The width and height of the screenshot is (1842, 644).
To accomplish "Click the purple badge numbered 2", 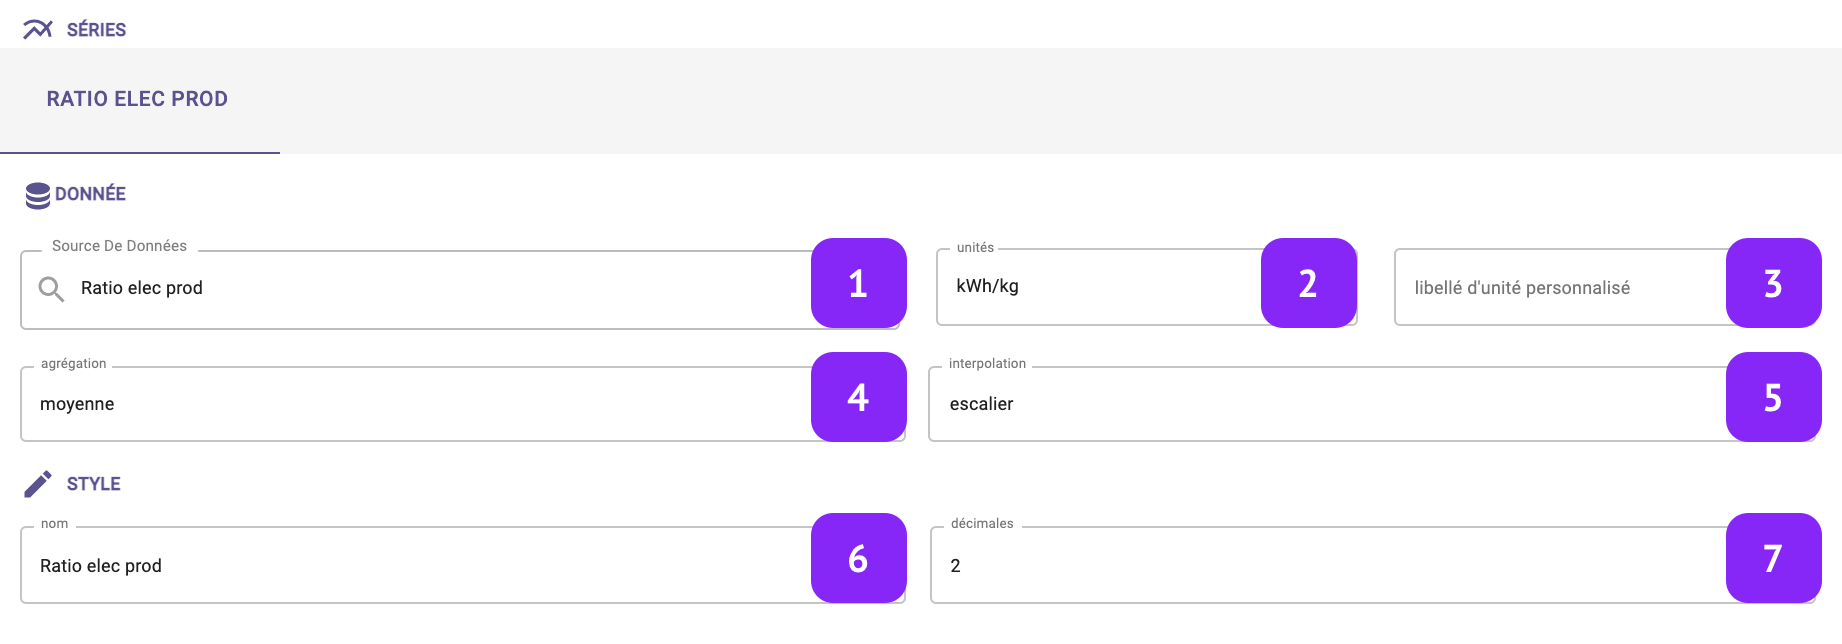I will (1309, 283).
